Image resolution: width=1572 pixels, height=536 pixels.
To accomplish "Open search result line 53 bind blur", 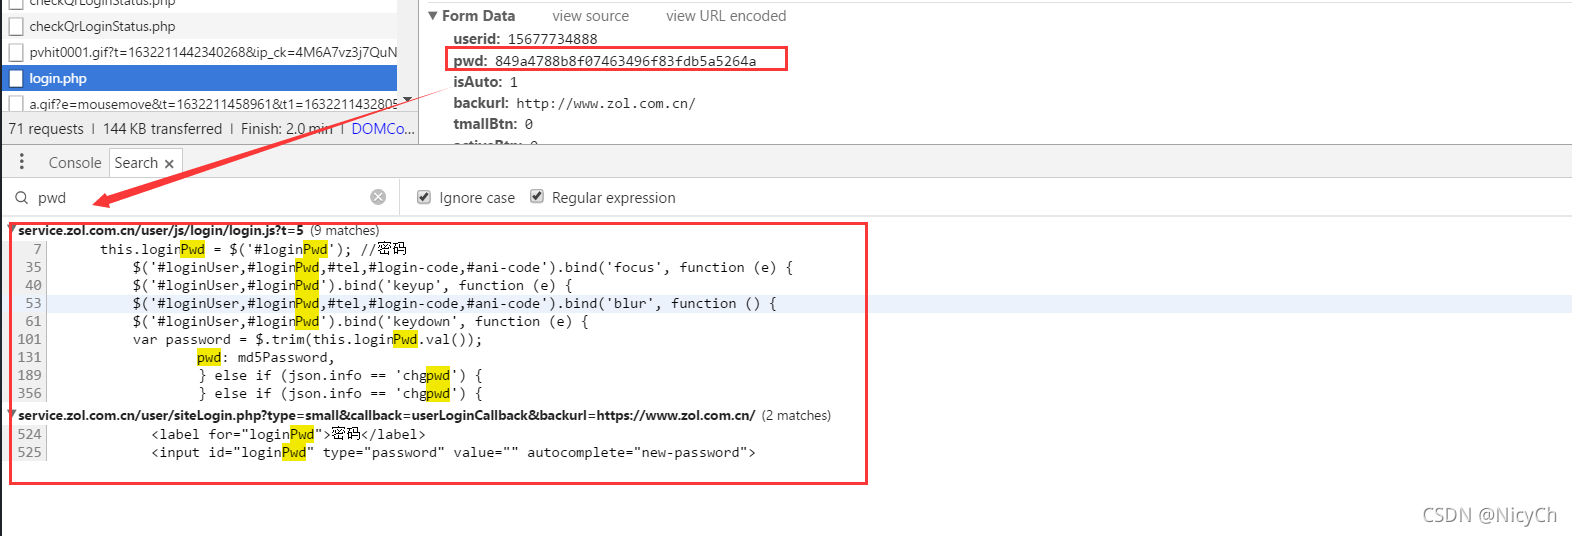I will click(454, 303).
